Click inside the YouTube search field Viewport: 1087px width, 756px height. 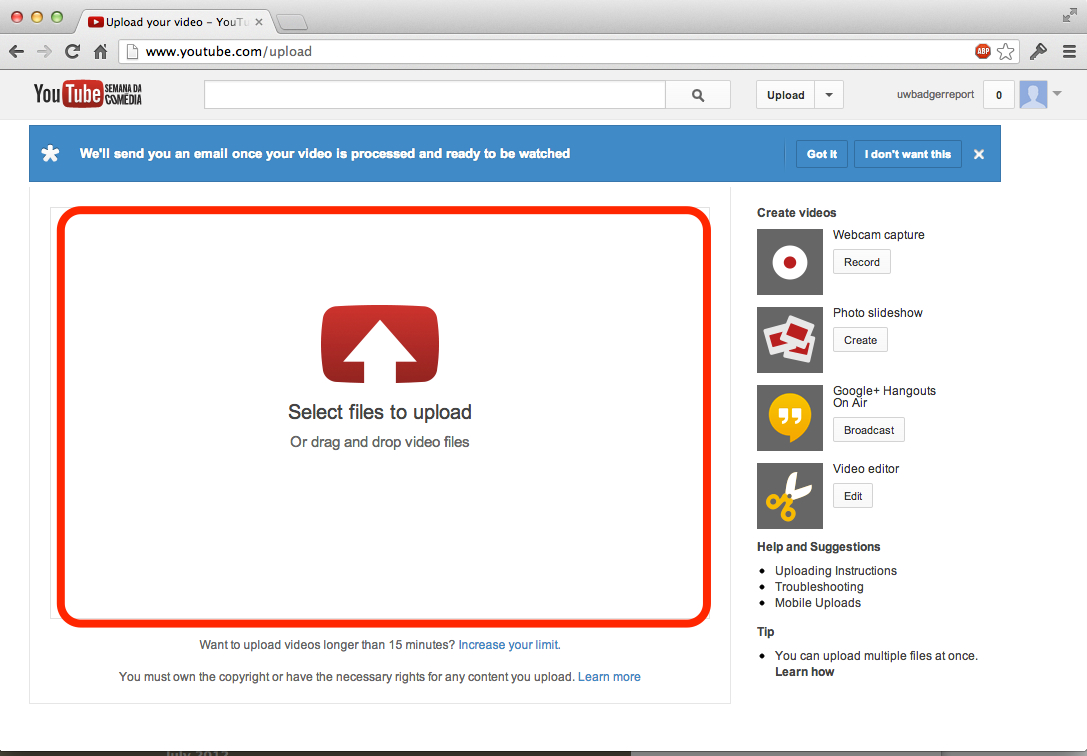point(435,94)
